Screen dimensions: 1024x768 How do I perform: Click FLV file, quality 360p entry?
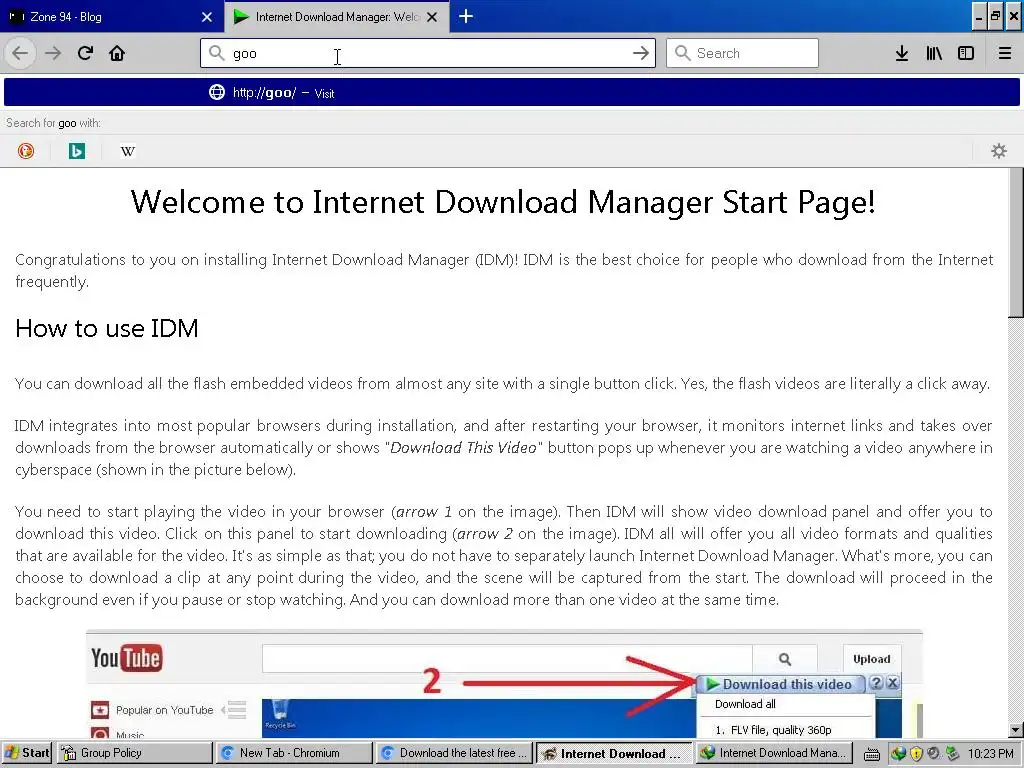(x=774, y=730)
